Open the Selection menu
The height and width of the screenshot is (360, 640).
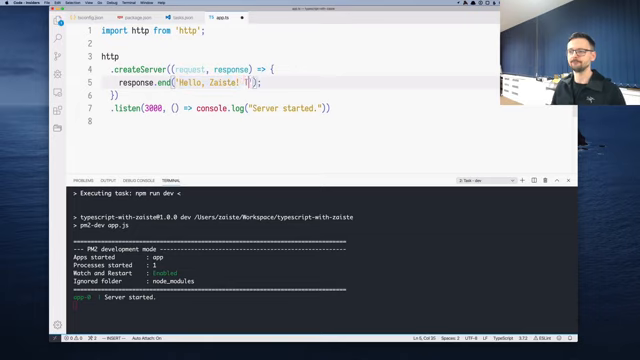tap(73, 2)
